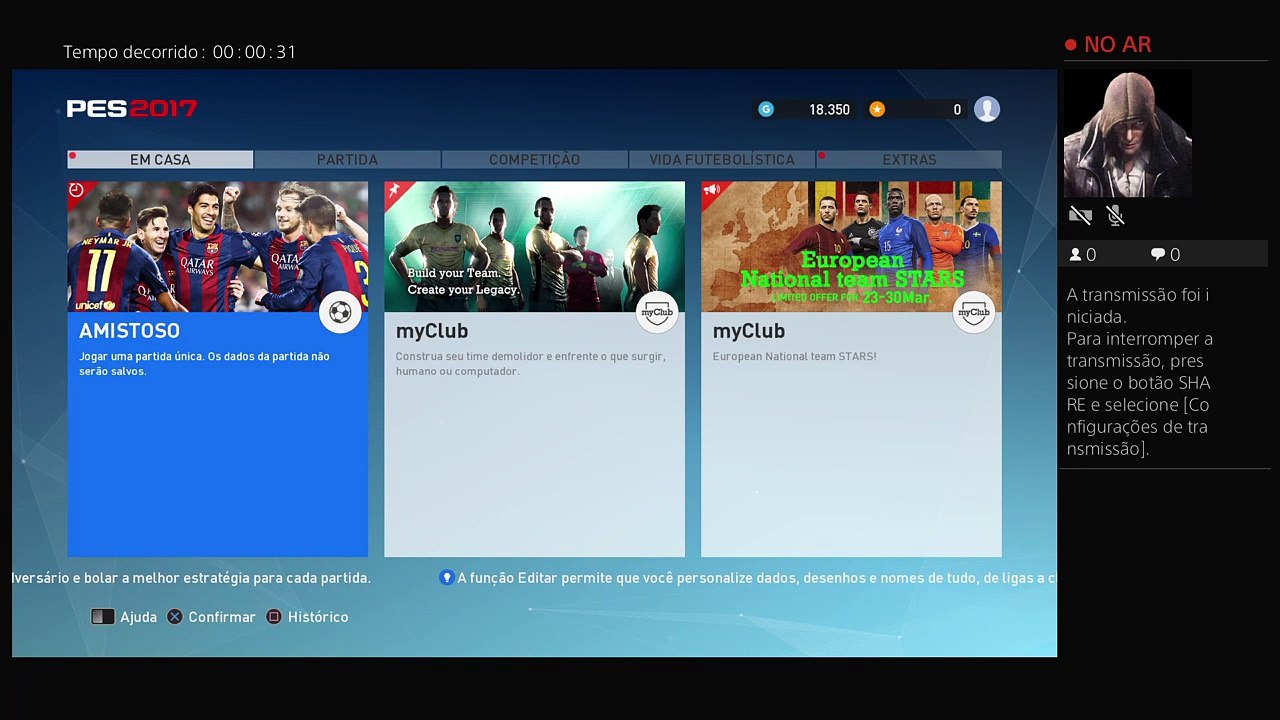Screen dimensions: 1280x720
Task: Click the myClub badge on European STARS card
Action: pos(973,313)
